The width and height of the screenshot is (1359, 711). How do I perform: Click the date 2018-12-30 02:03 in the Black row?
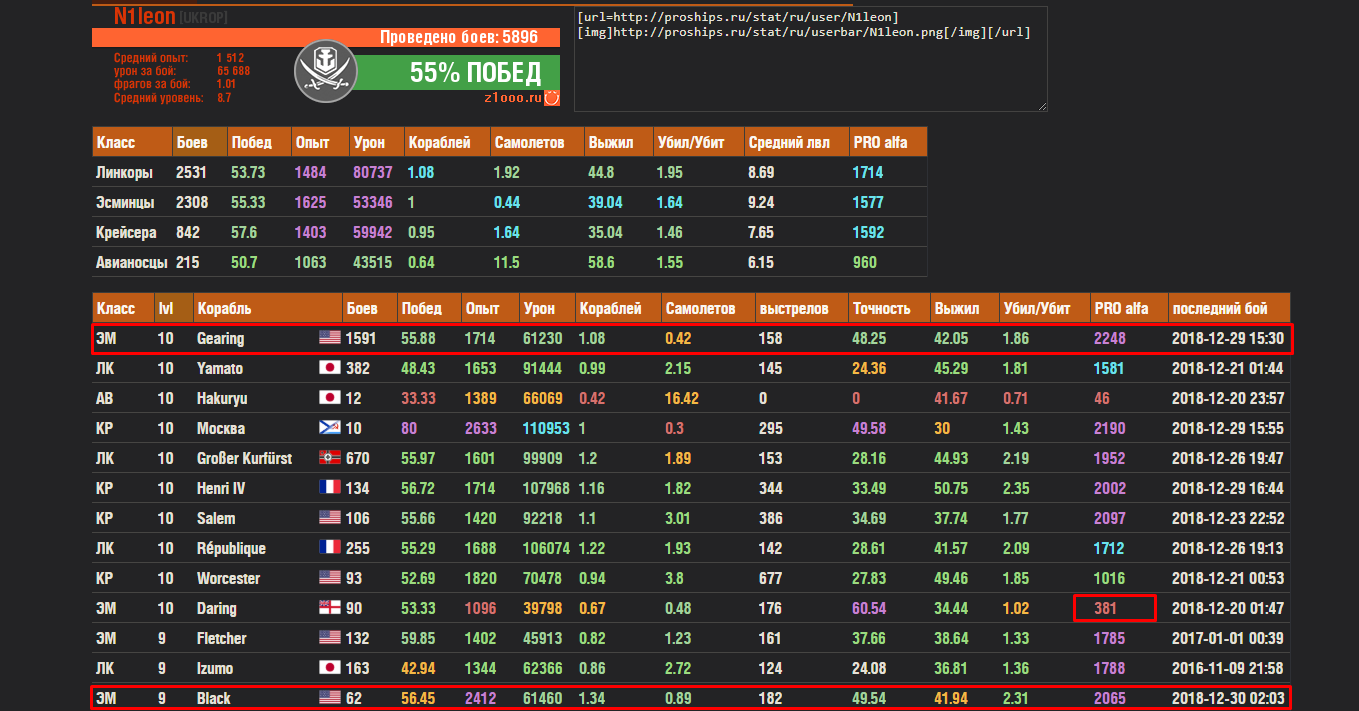click(x=1227, y=698)
